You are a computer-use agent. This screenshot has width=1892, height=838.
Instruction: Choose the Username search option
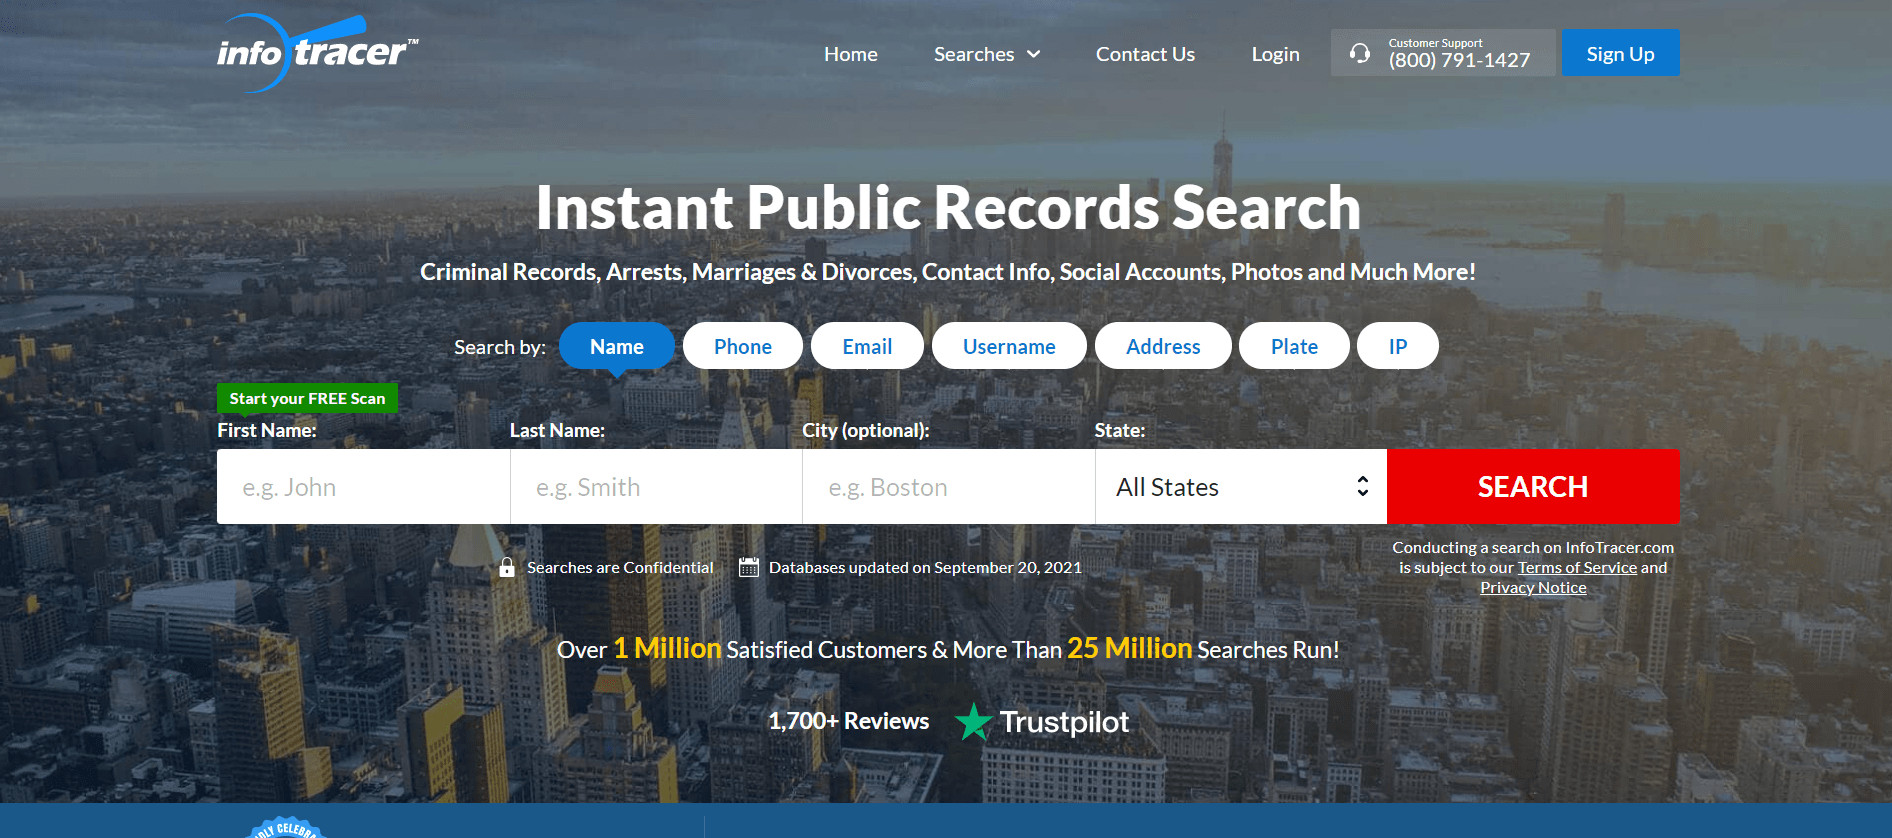1009,346
